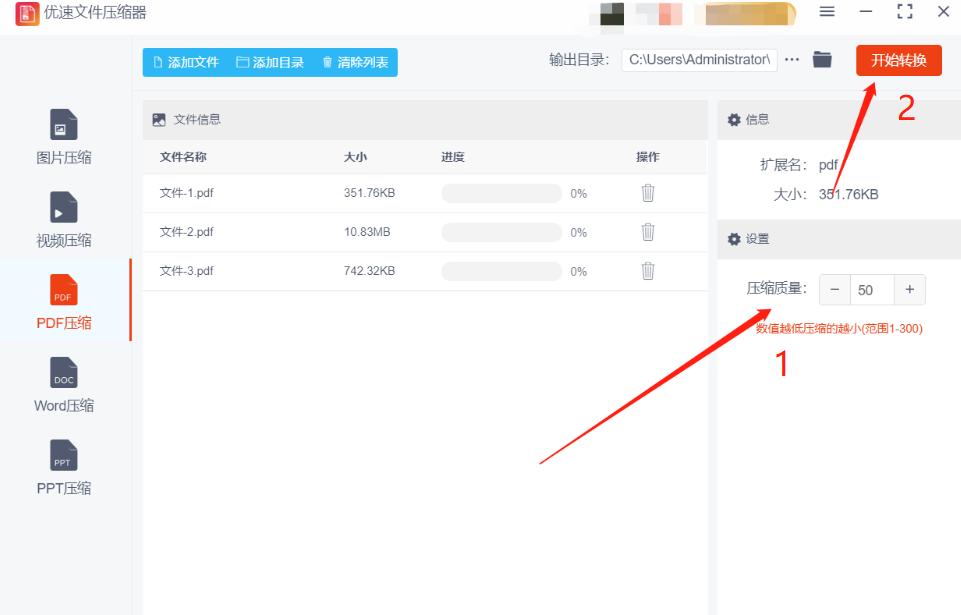The width and height of the screenshot is (961, 615).
Task: Open the output path browse '...' control
Action: point(793,60)
